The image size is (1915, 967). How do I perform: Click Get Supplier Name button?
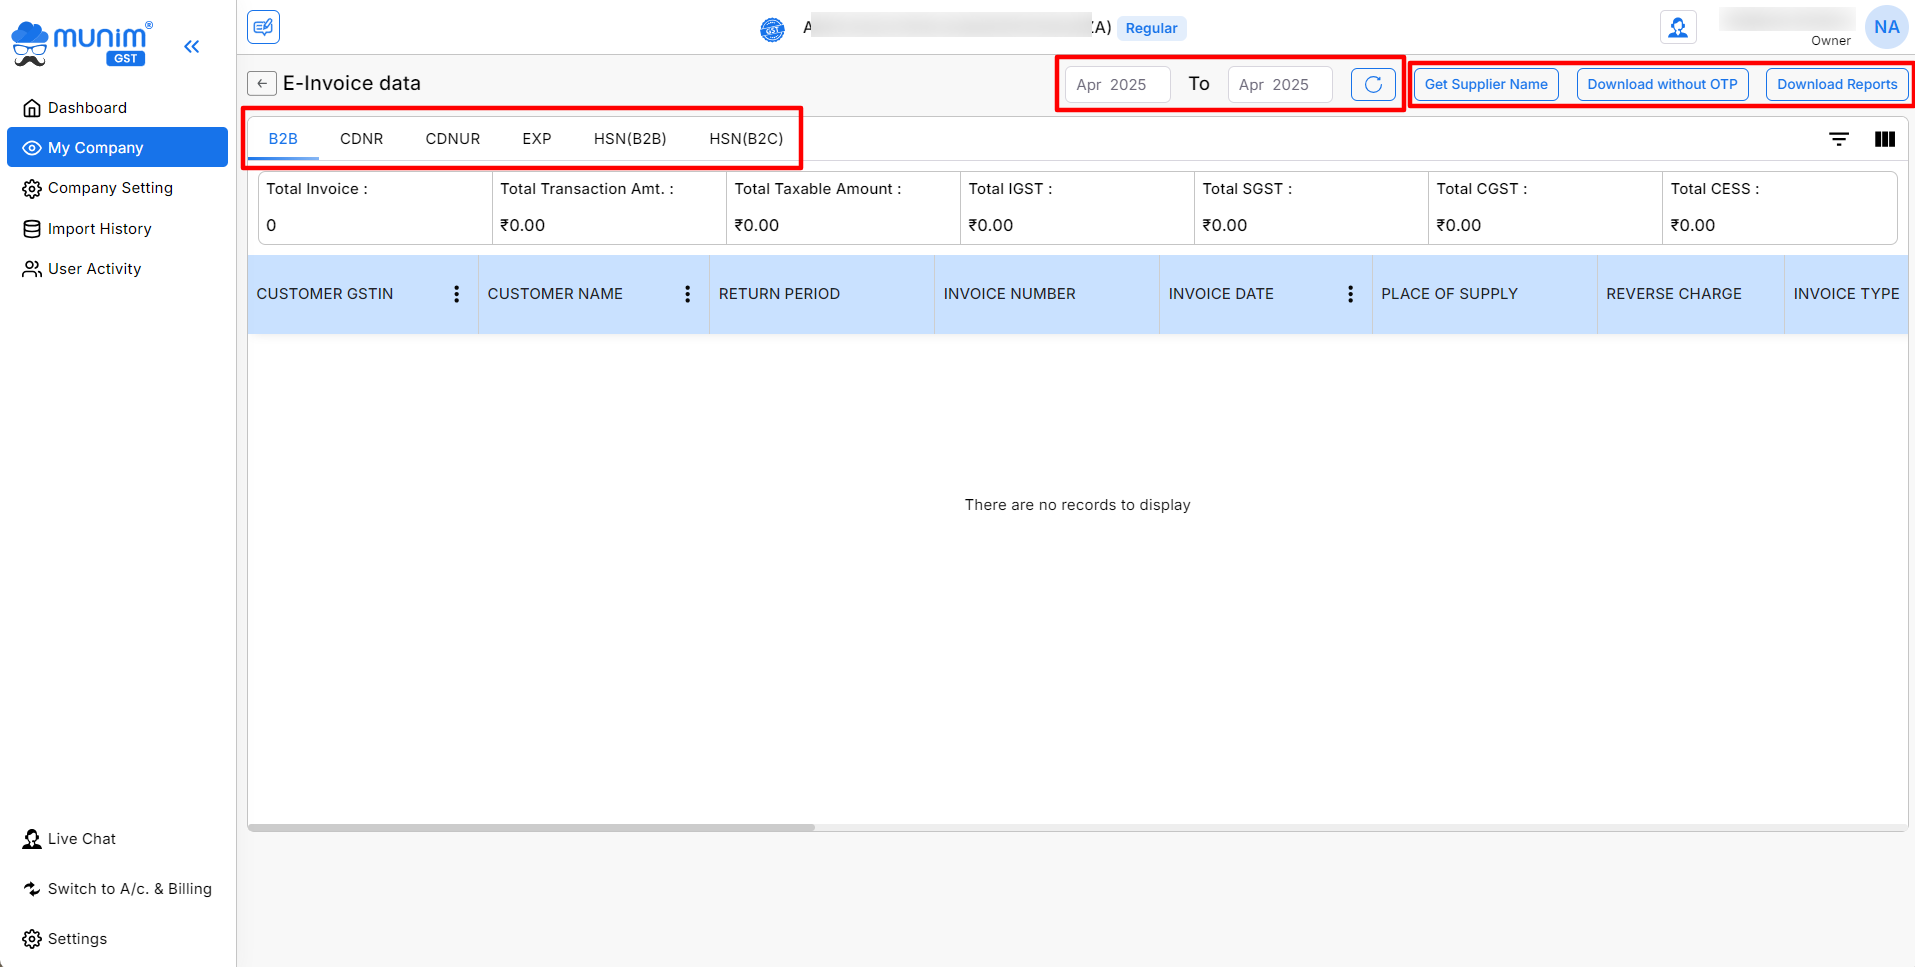[x=1485, y=85]
